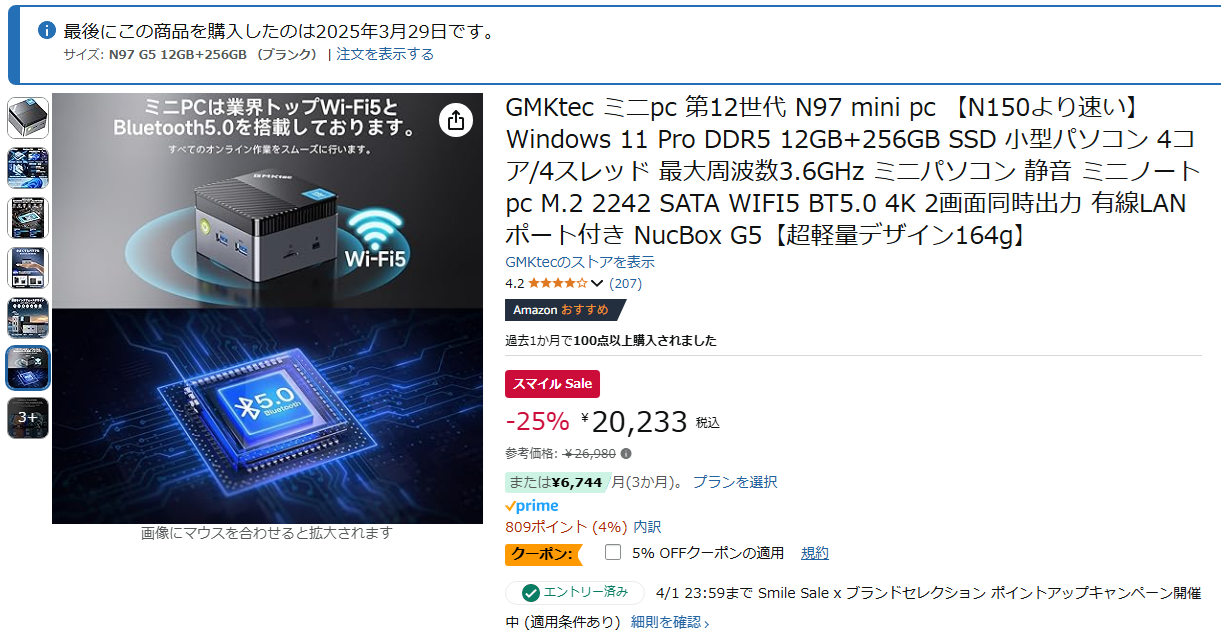
Task: Open the coupon 規約 terms link
Action: [815, 553]
